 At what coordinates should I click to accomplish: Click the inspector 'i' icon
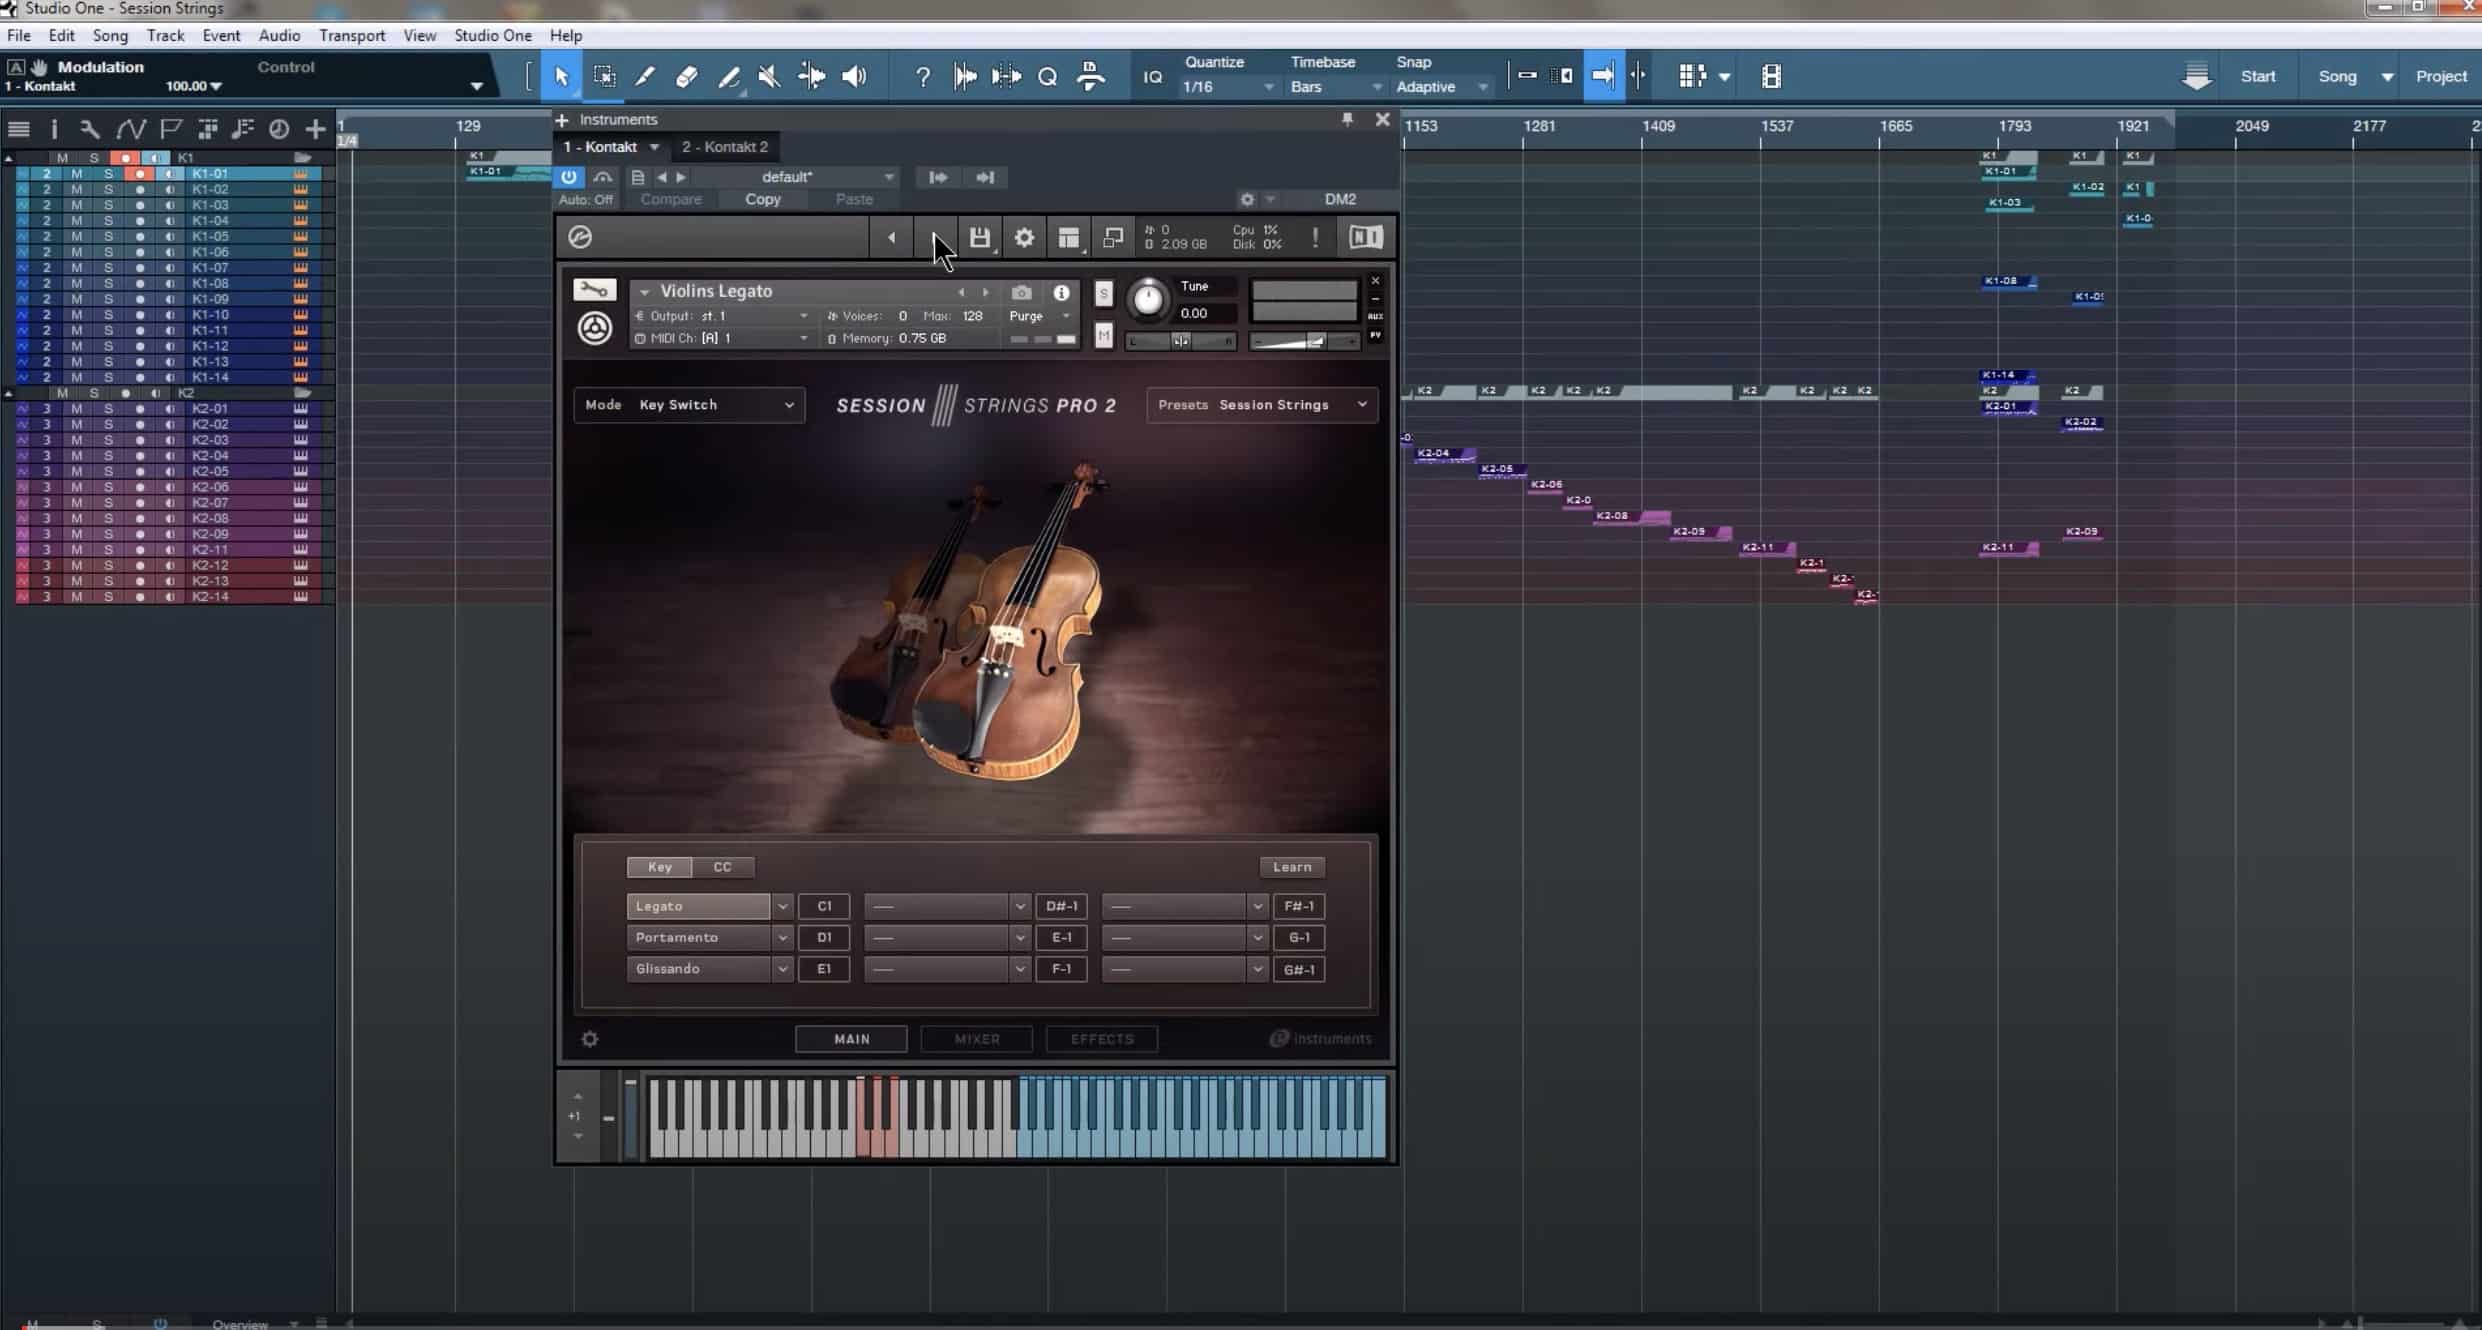54,128
